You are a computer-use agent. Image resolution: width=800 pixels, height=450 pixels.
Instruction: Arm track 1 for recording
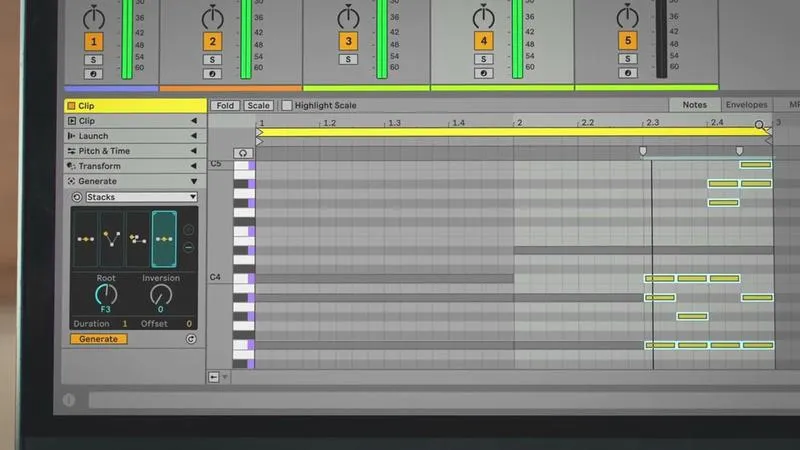(x=93, y=74)
